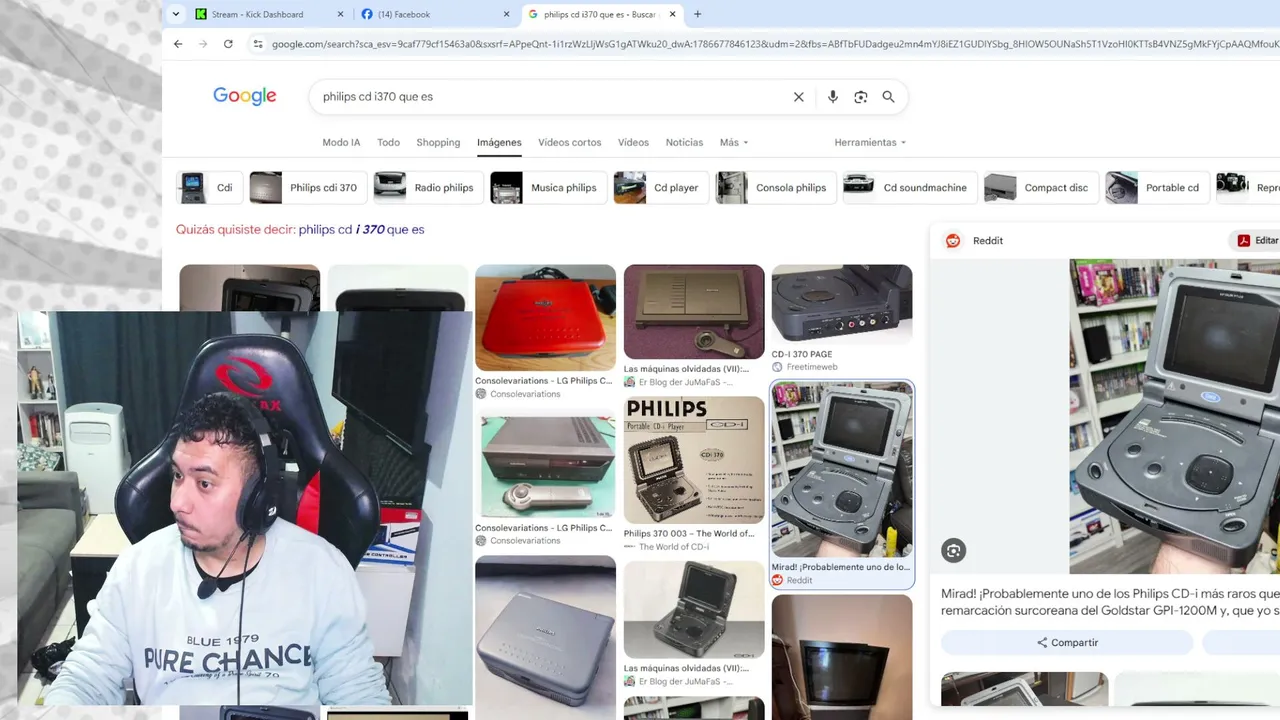
Task: Filter images by the Cdi chip
Action: click(209, 188)
